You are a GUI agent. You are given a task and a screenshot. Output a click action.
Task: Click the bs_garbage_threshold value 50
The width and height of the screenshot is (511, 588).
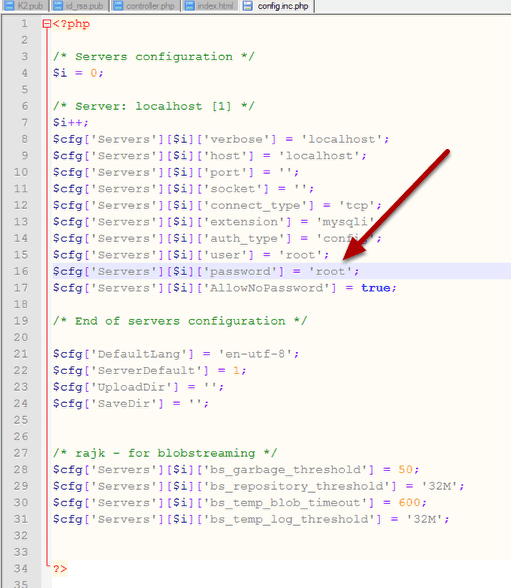click(405, 469)
